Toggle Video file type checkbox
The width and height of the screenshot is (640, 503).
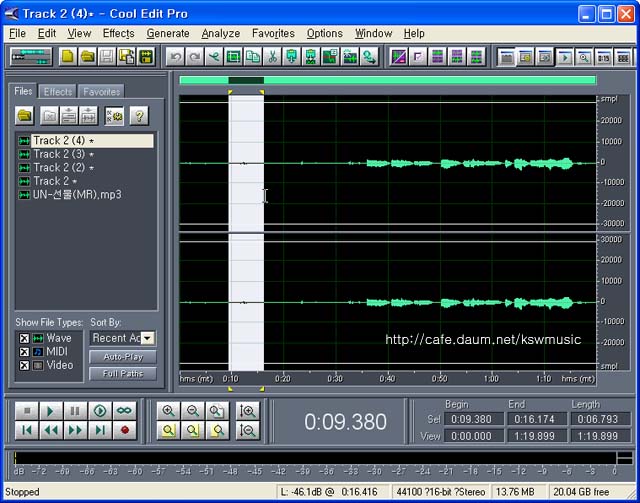tap(24, 365)
